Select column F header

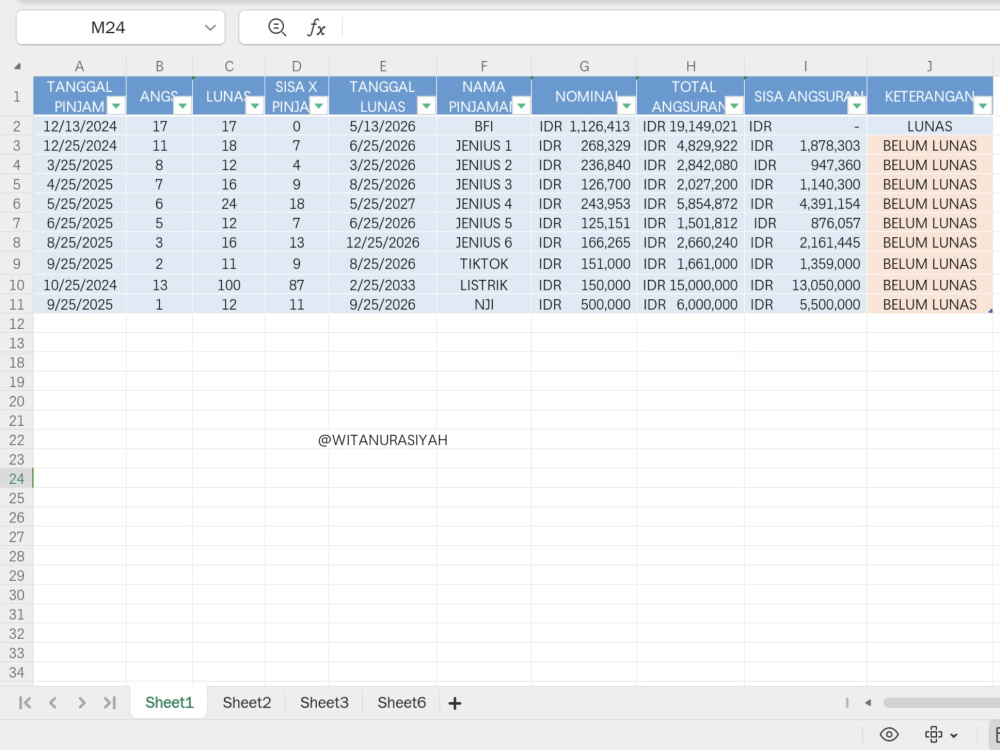coord(484,66)
